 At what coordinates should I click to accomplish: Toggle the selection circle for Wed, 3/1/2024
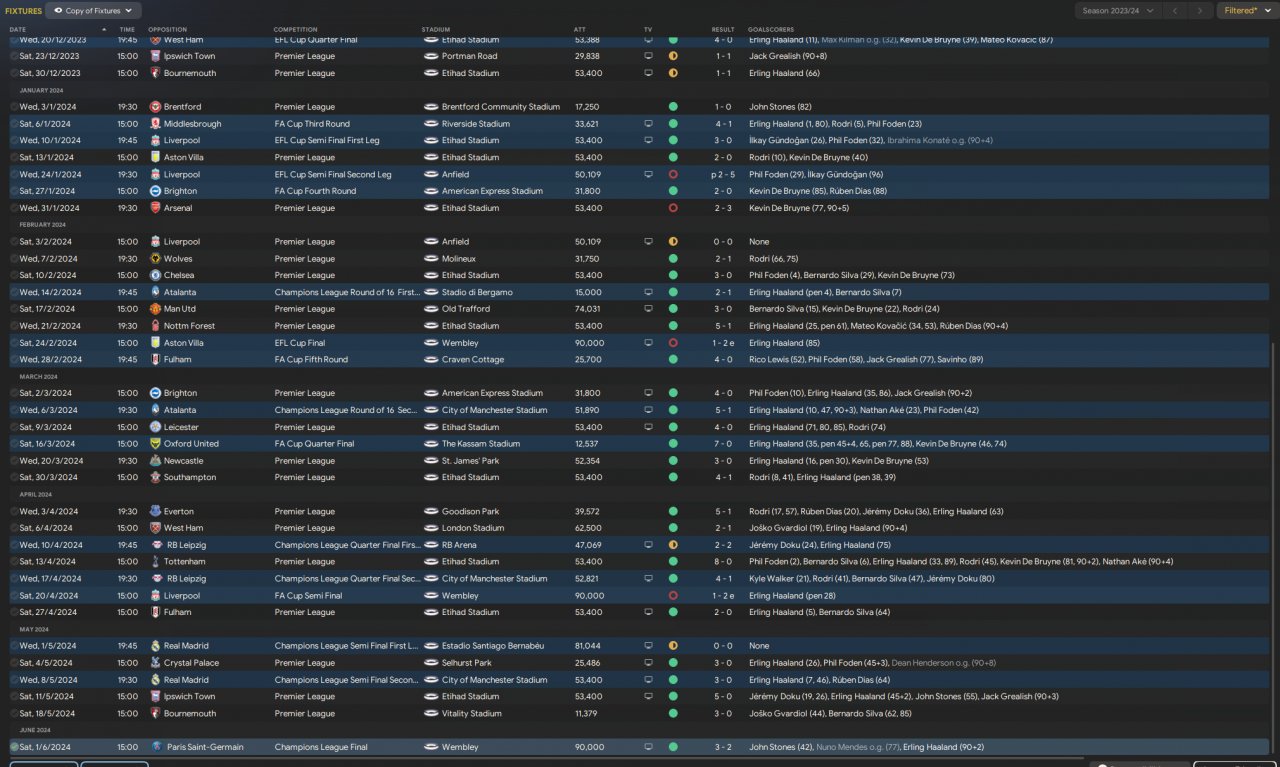coord(14,107)
